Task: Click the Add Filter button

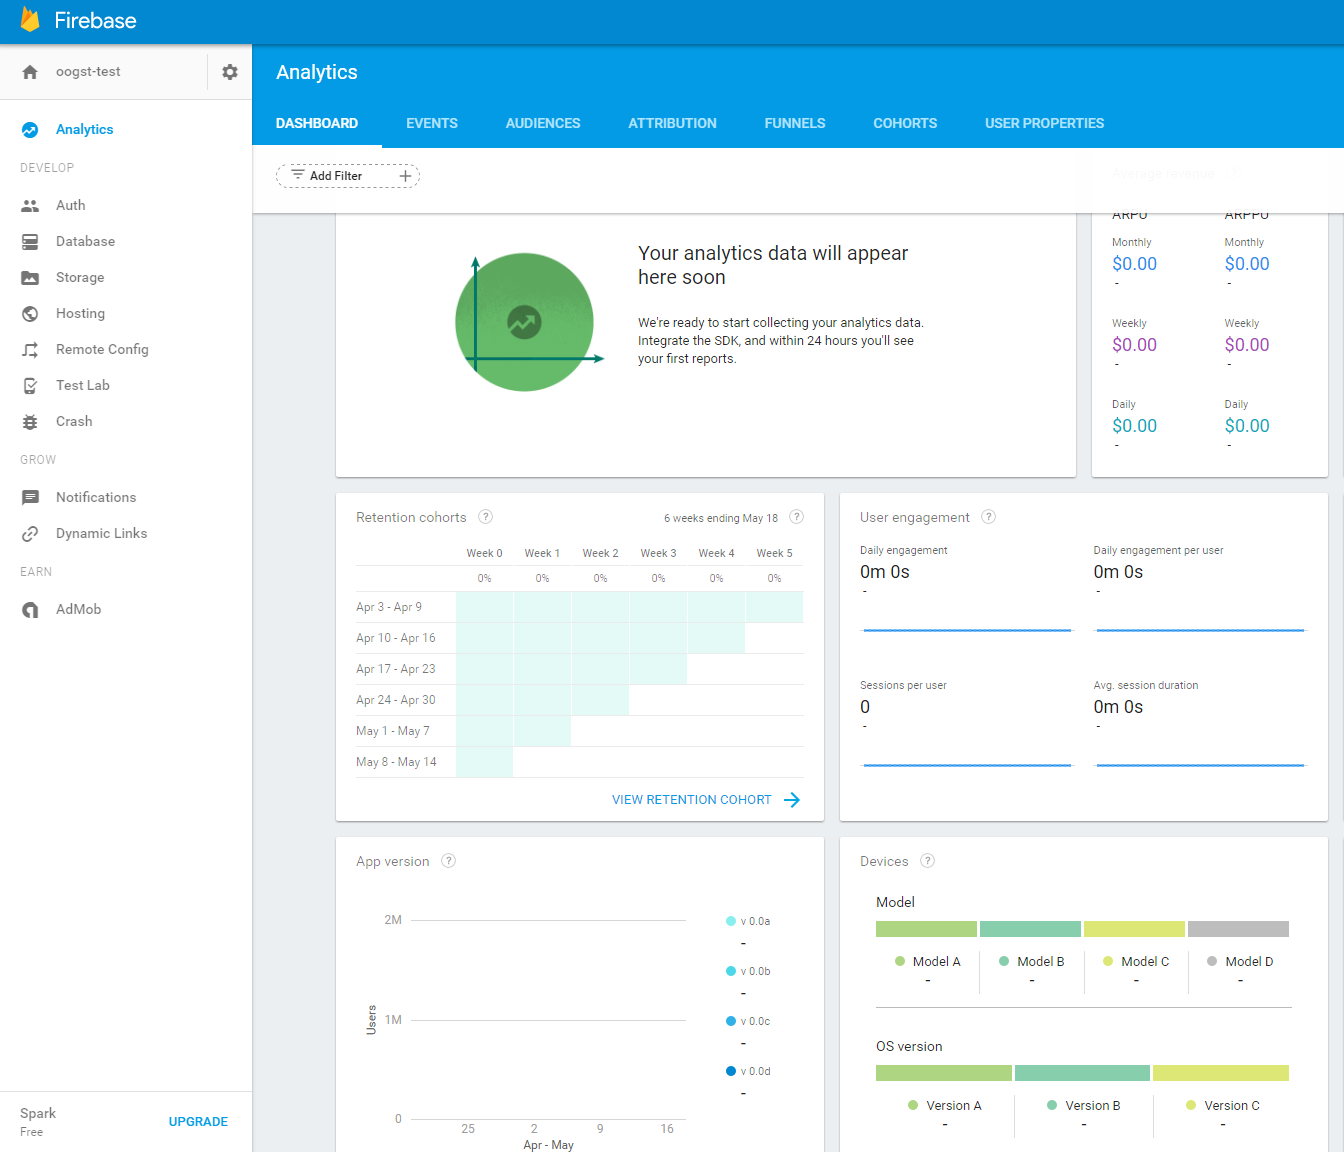Action: pos(347,176)
